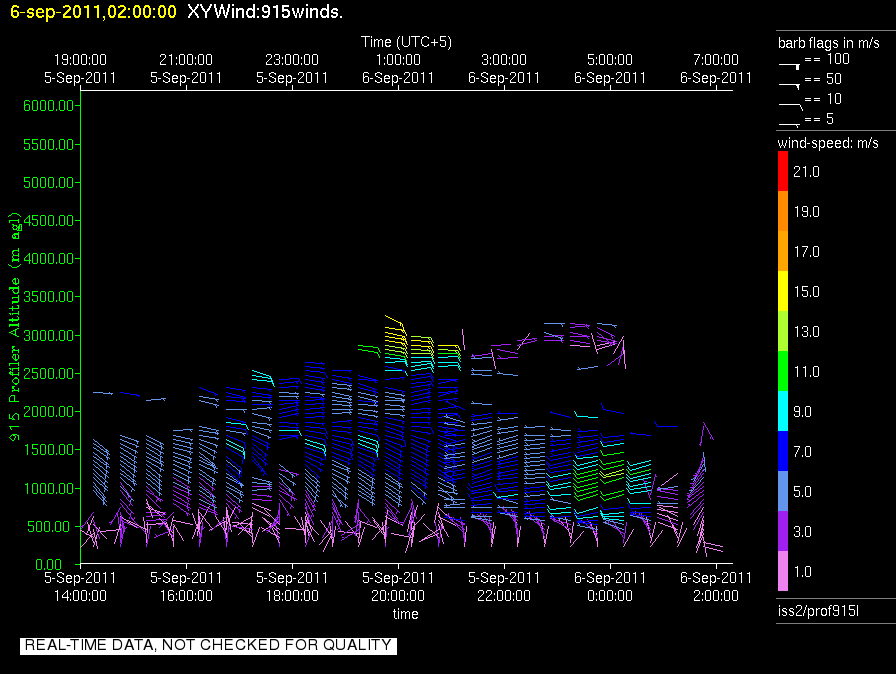This screenshot has height=674, width=896.
Task: Click the 'barb flags in m/s' legend heading
Action: tap(829, 43)
